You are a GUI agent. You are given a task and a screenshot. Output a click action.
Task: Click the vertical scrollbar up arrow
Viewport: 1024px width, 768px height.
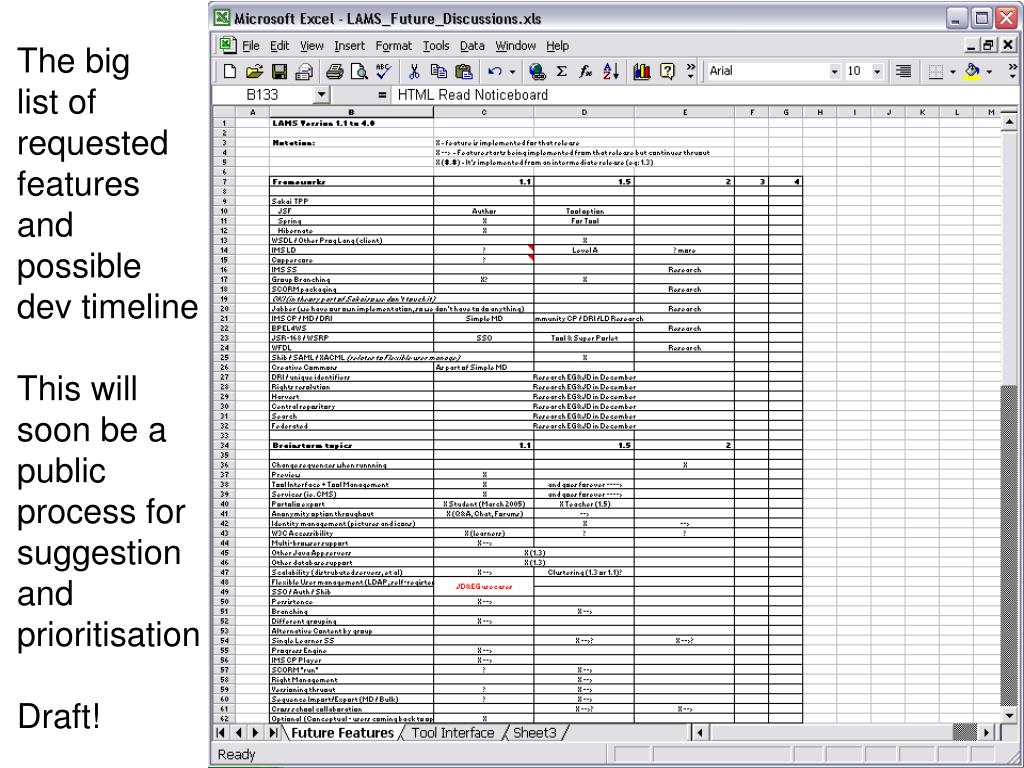coord(1009,121)
